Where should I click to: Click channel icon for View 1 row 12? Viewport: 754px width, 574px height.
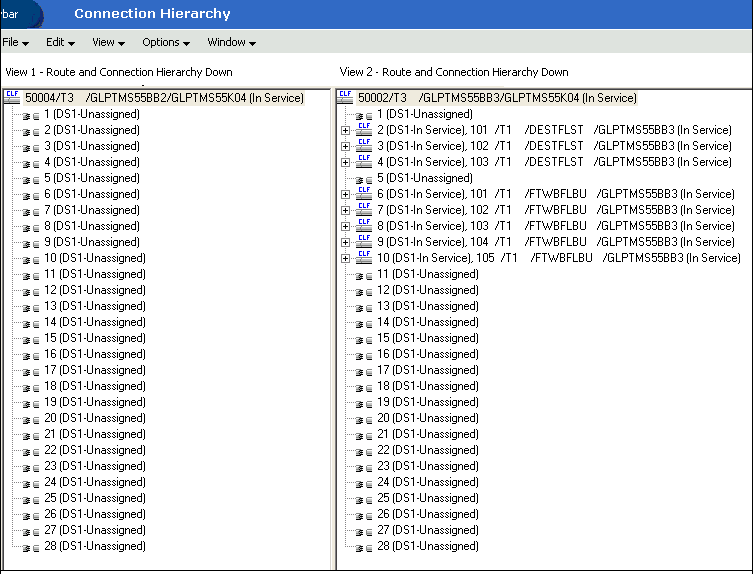click(31, 292)
